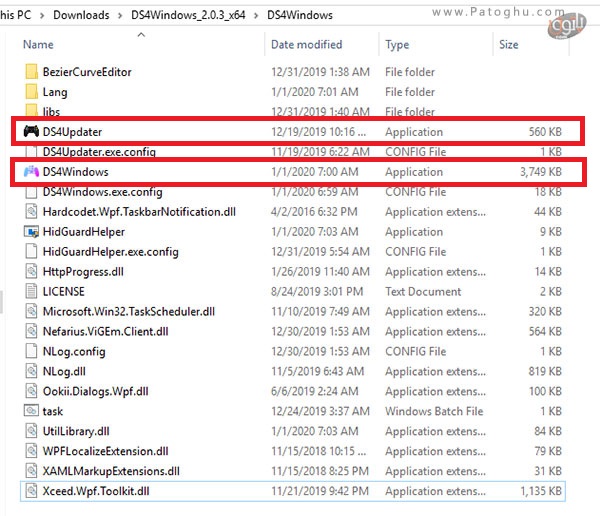
Task: Select the Microsoft.Win32.TaskScheduler.dll file name
Action: tap(129, 311)
